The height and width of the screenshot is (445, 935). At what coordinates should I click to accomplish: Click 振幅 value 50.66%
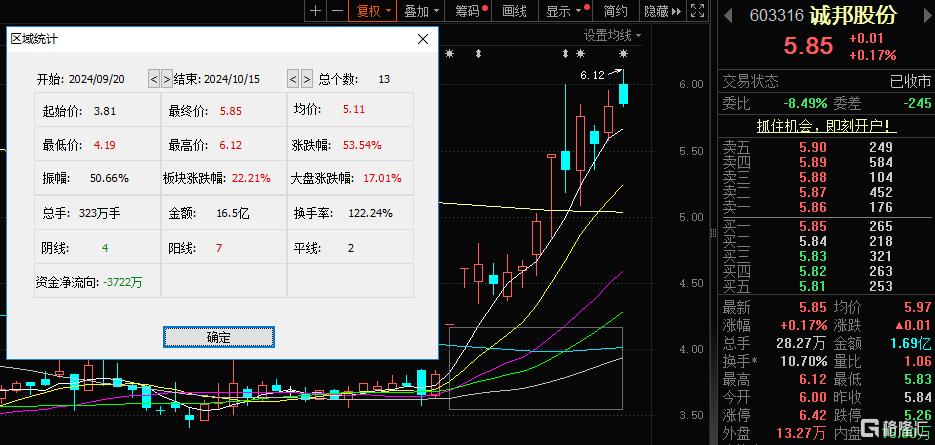coord(109,178)
